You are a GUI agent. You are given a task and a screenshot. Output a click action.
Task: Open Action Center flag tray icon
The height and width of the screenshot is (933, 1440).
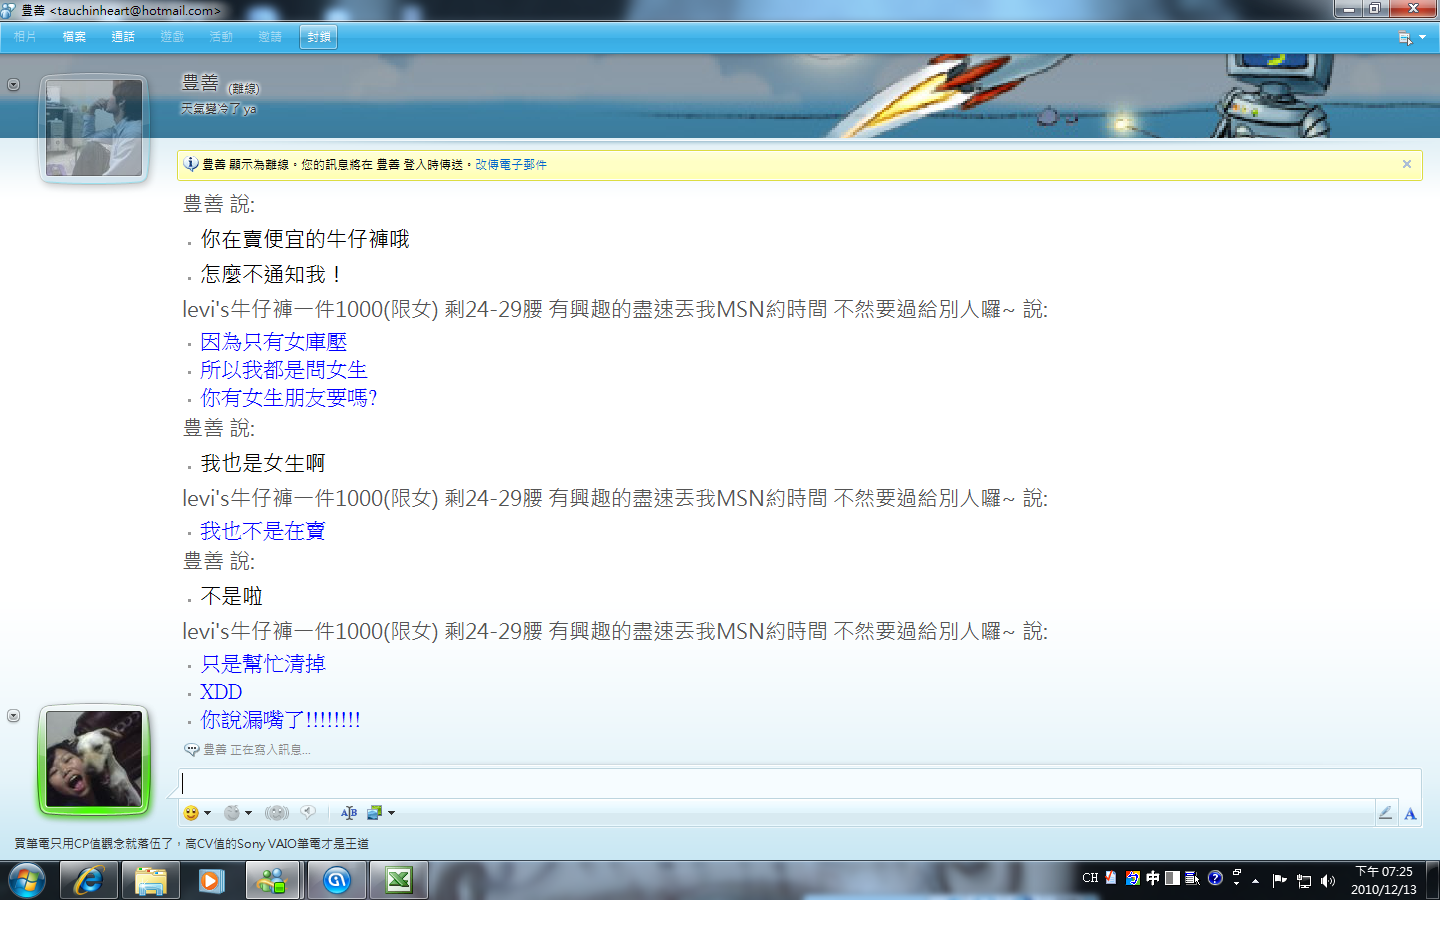point(1279,880)
